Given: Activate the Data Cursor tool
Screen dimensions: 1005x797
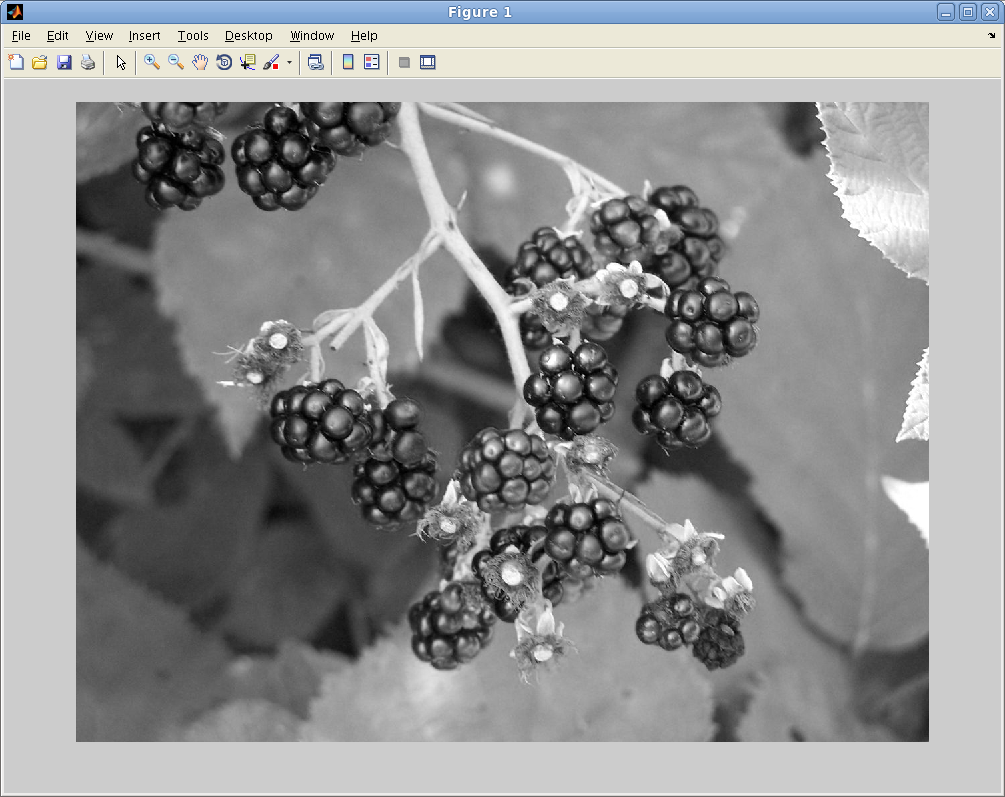Looking at the screenshot, I should [247, 62].
